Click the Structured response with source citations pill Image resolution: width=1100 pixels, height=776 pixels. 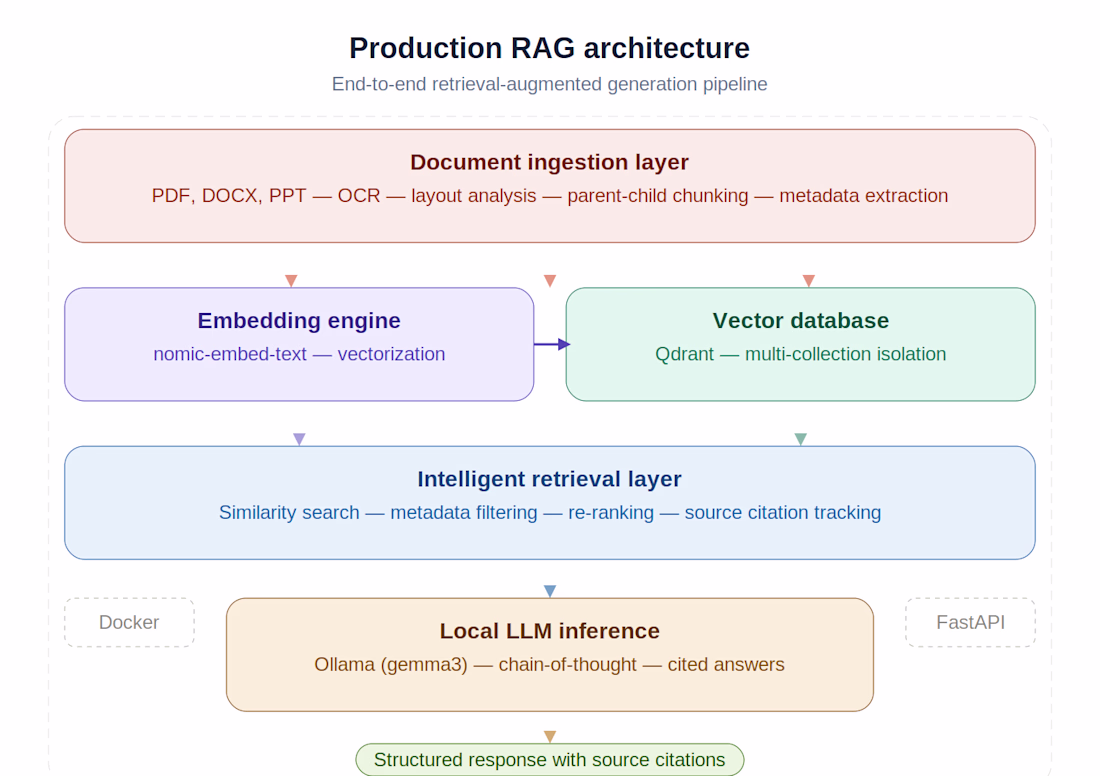click(x=549, y=760)
